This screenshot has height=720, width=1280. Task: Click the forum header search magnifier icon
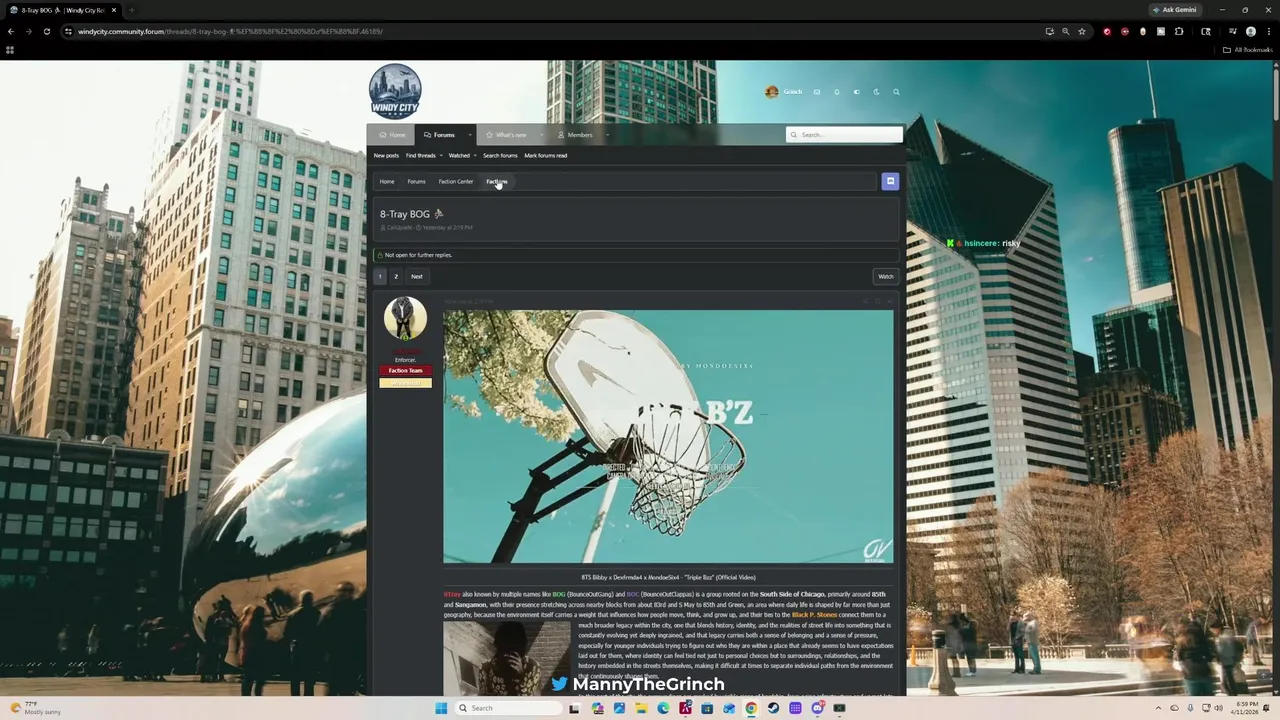point(896,92)
